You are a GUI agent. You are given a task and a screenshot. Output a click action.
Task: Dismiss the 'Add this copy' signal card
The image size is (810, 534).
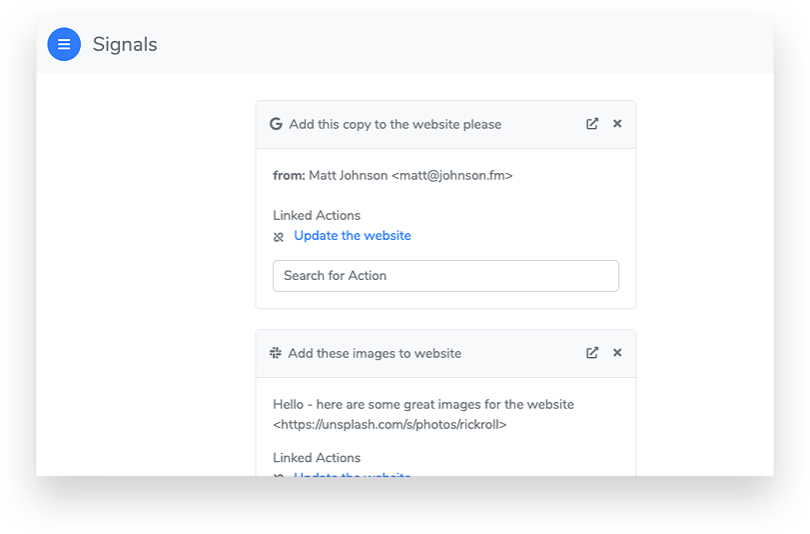pyautogui.click(x=617, y=124)
